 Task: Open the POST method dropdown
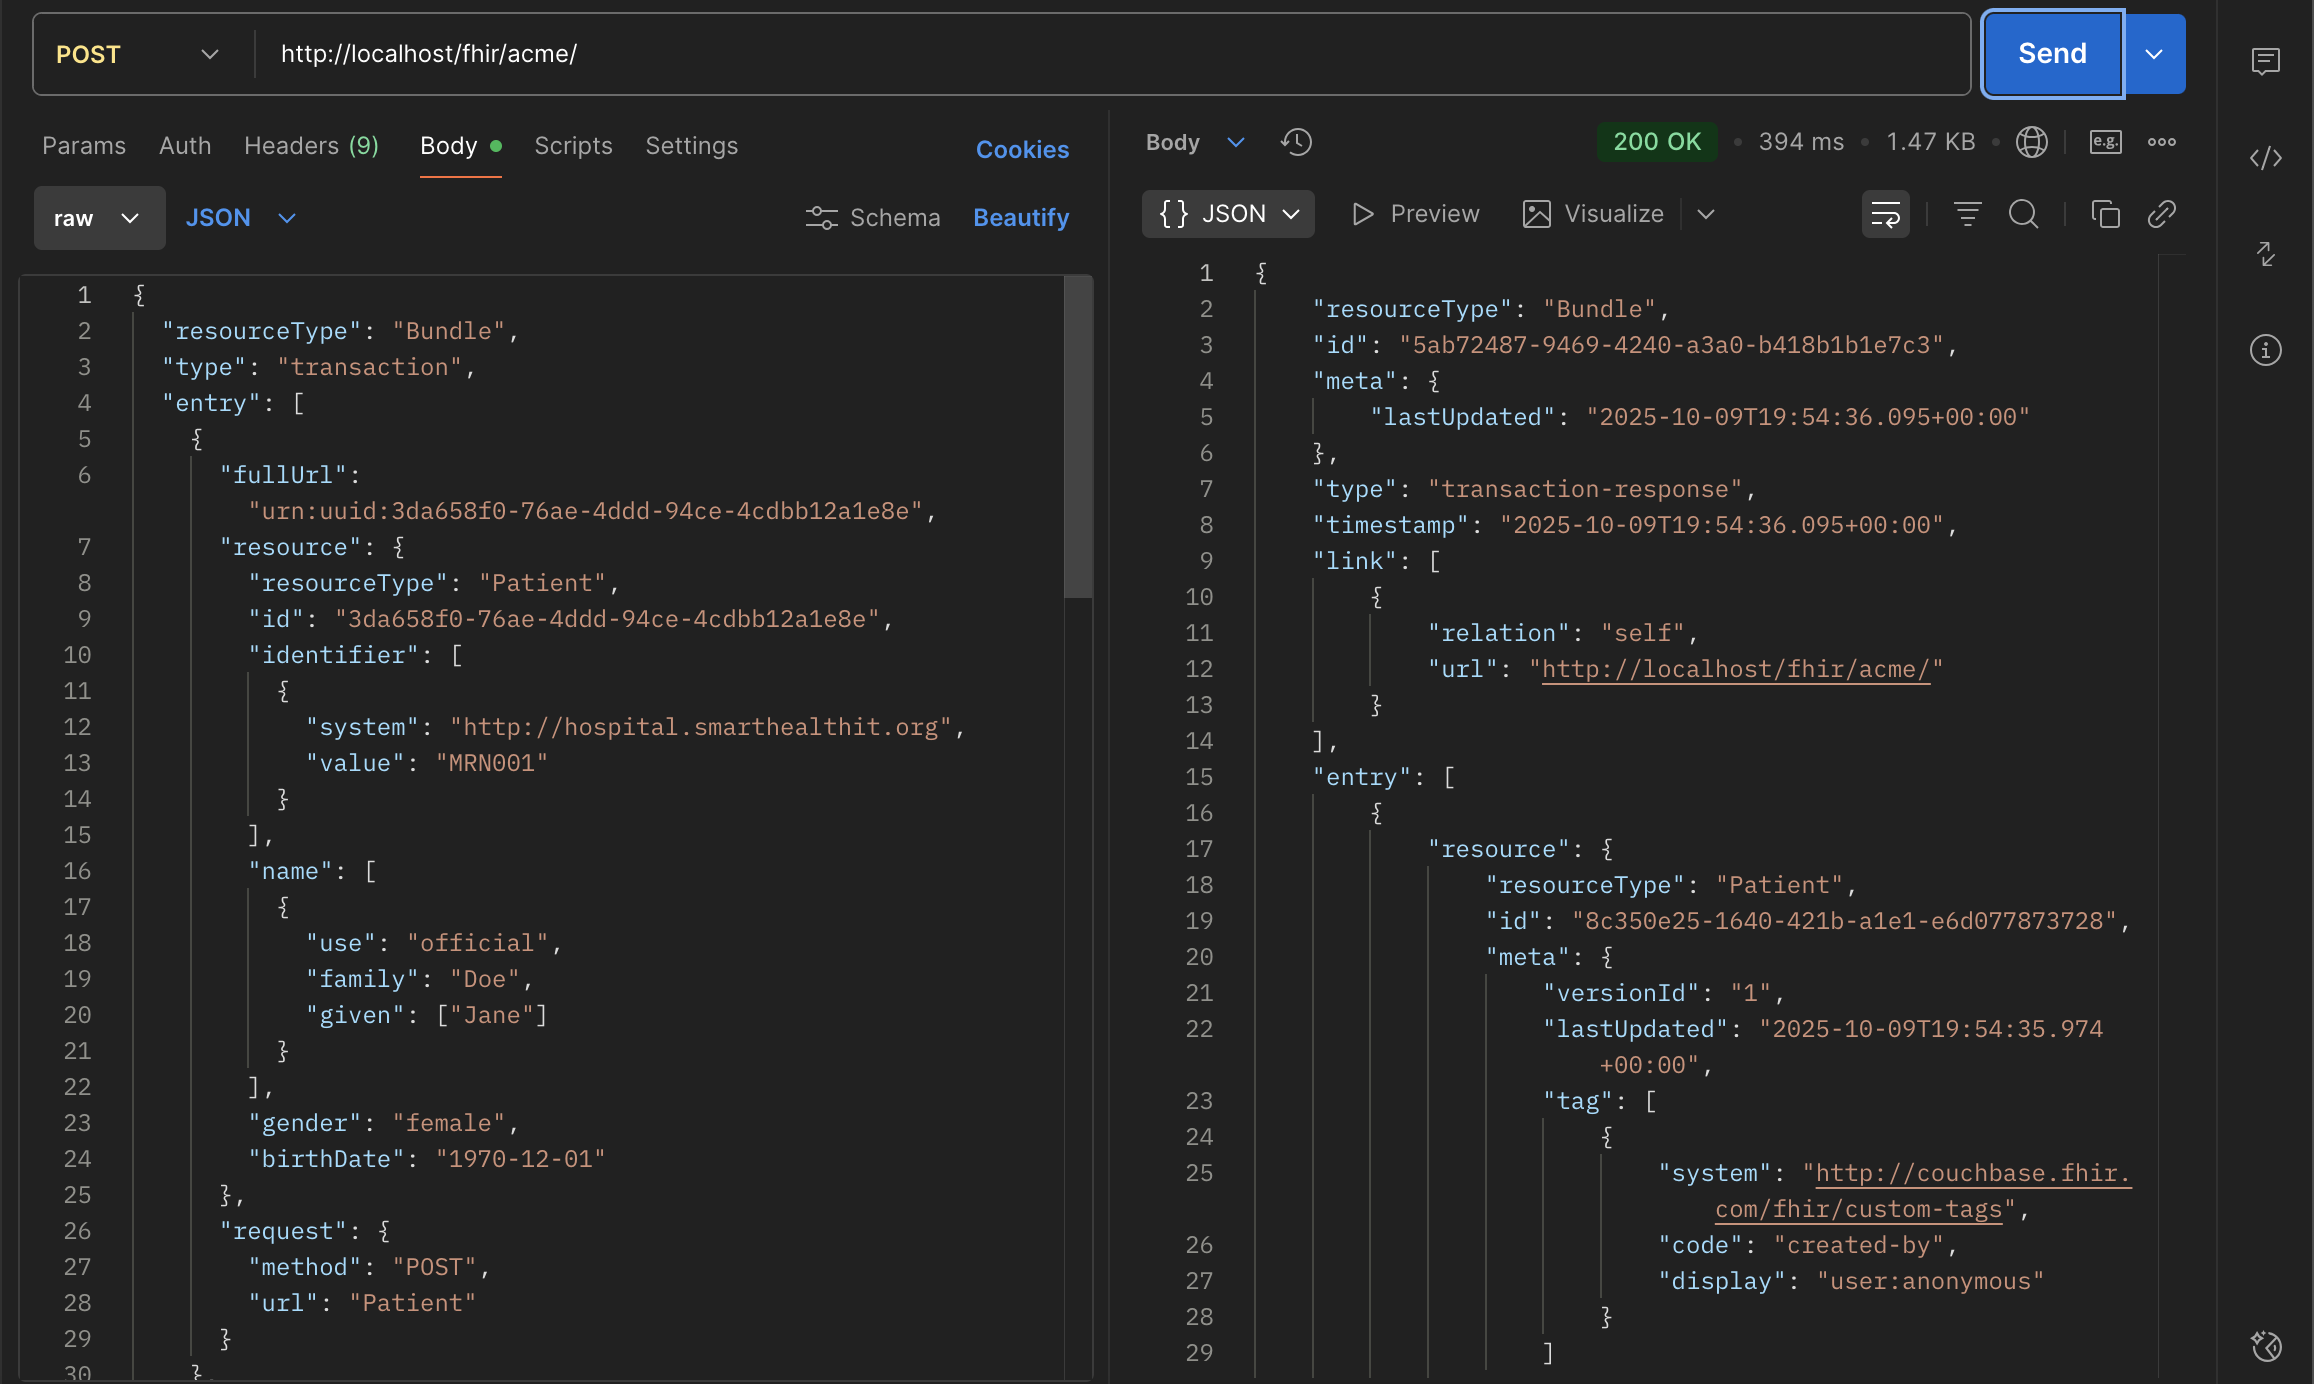138,54
